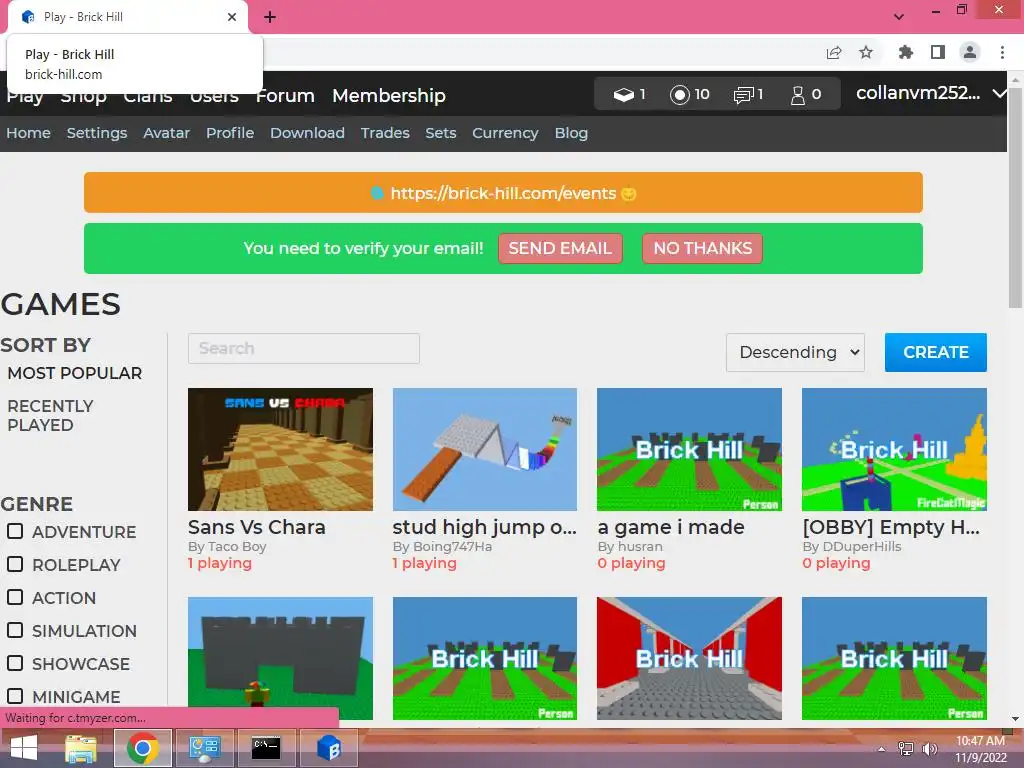Open File Explorer from the taskbar

point(81,748)
